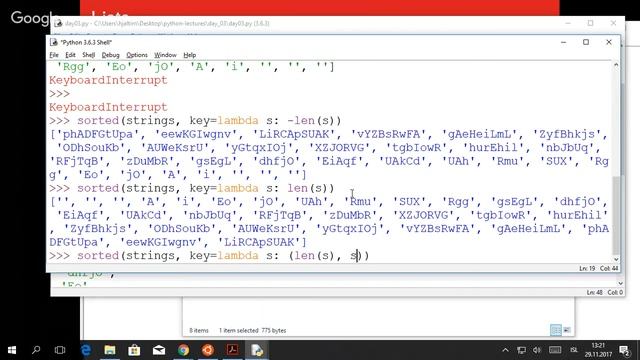
Task: Click the shell scrollbar down arrow
Action: pos(616,259)
